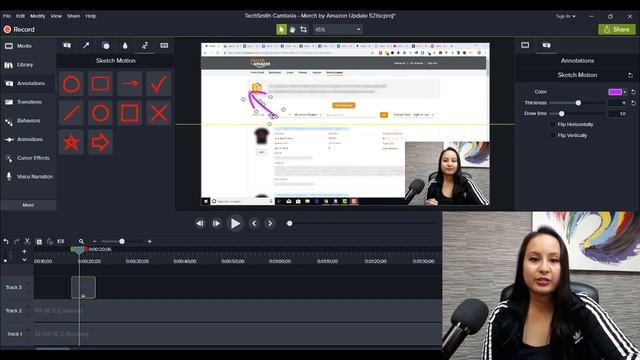Screen dimensions: 640x360
Task: Expand track options chevron below plus
Action: [24, 260]
